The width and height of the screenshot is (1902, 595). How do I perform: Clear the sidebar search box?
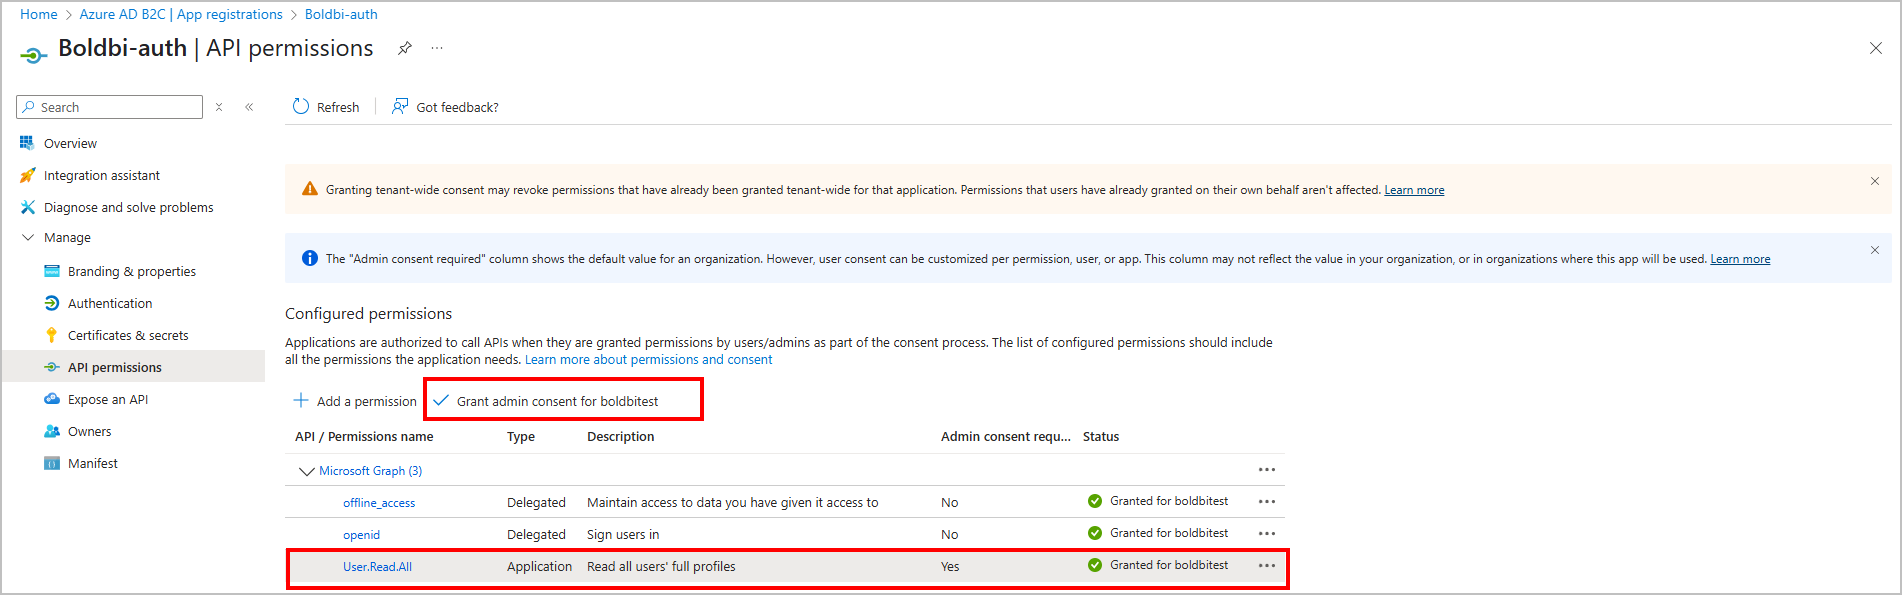click(219, 107)
